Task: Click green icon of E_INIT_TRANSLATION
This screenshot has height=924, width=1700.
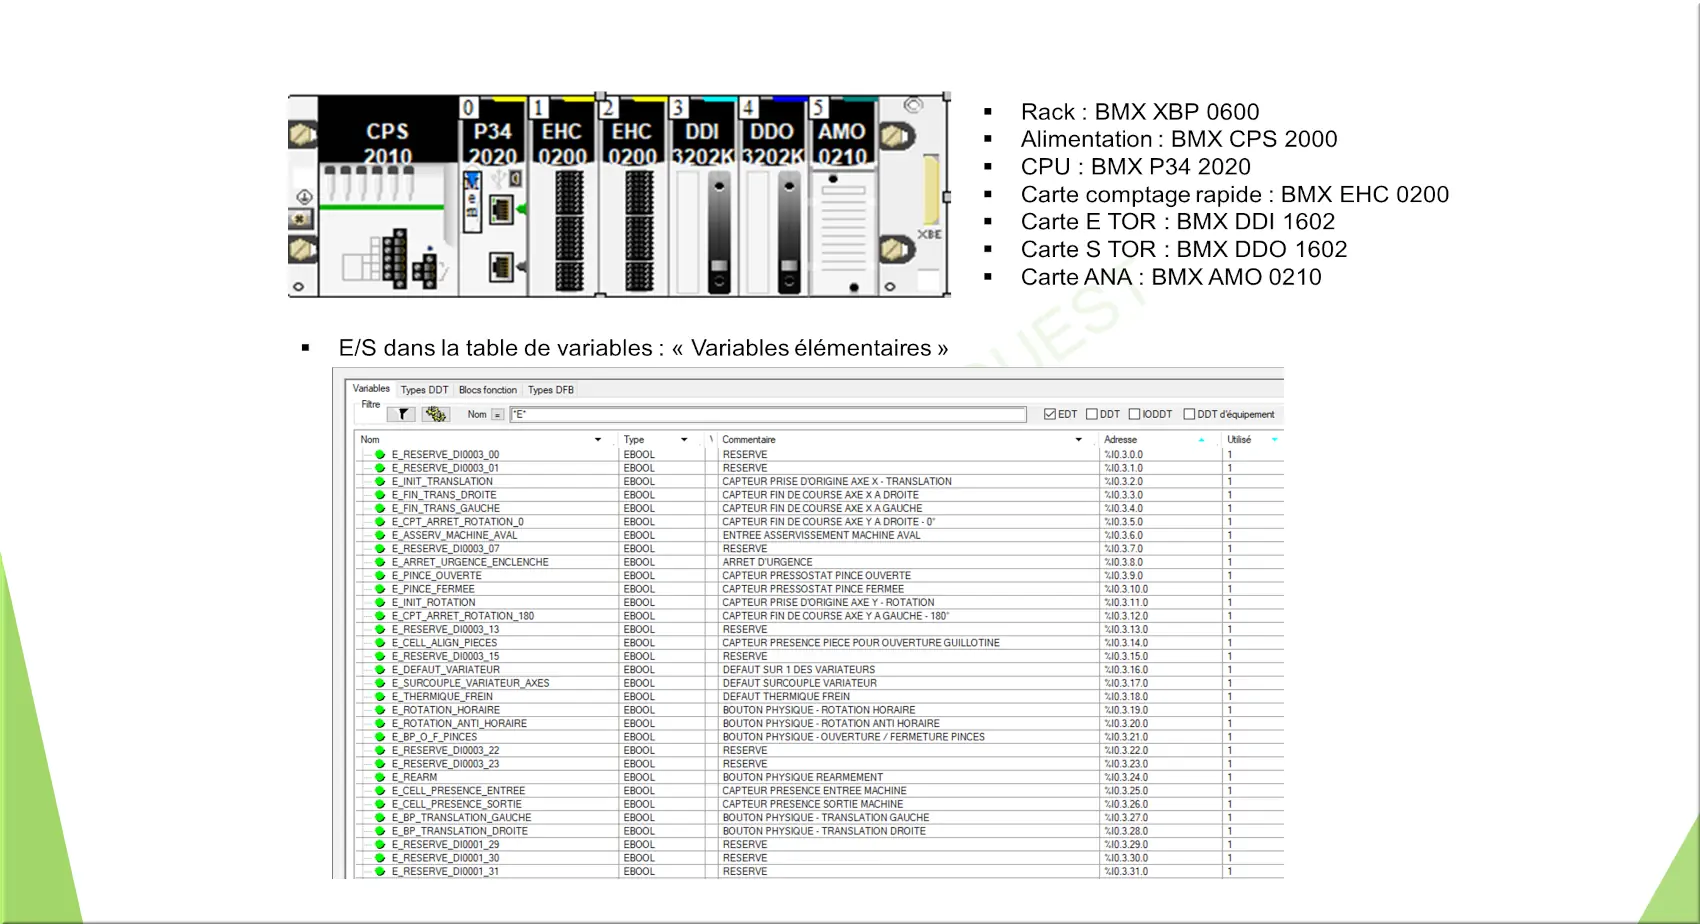Action: (380, 482)
